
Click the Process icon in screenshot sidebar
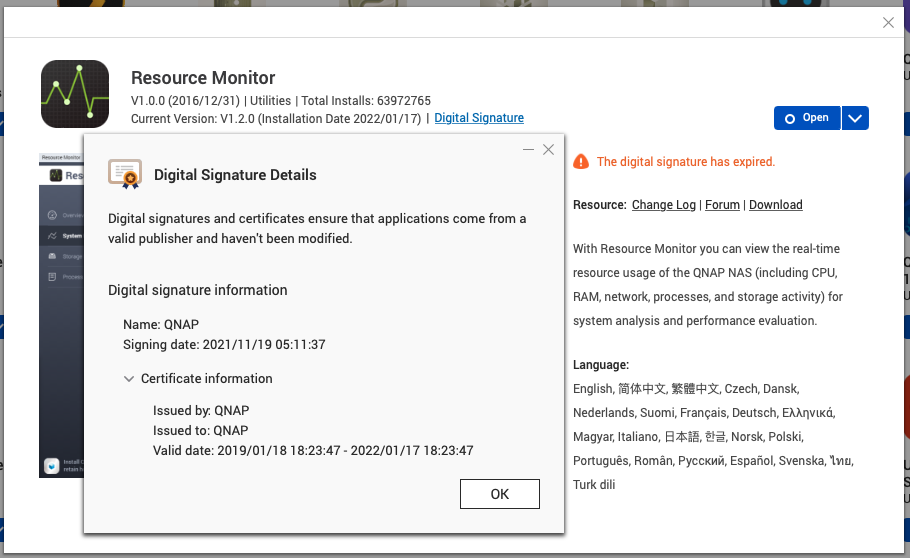click(51, 277)
